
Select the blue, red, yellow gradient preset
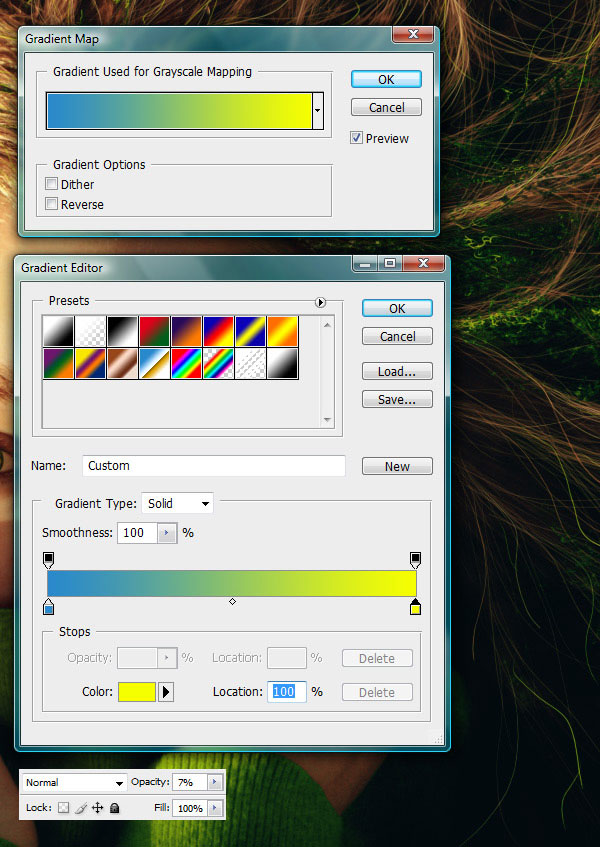(218, 331)
